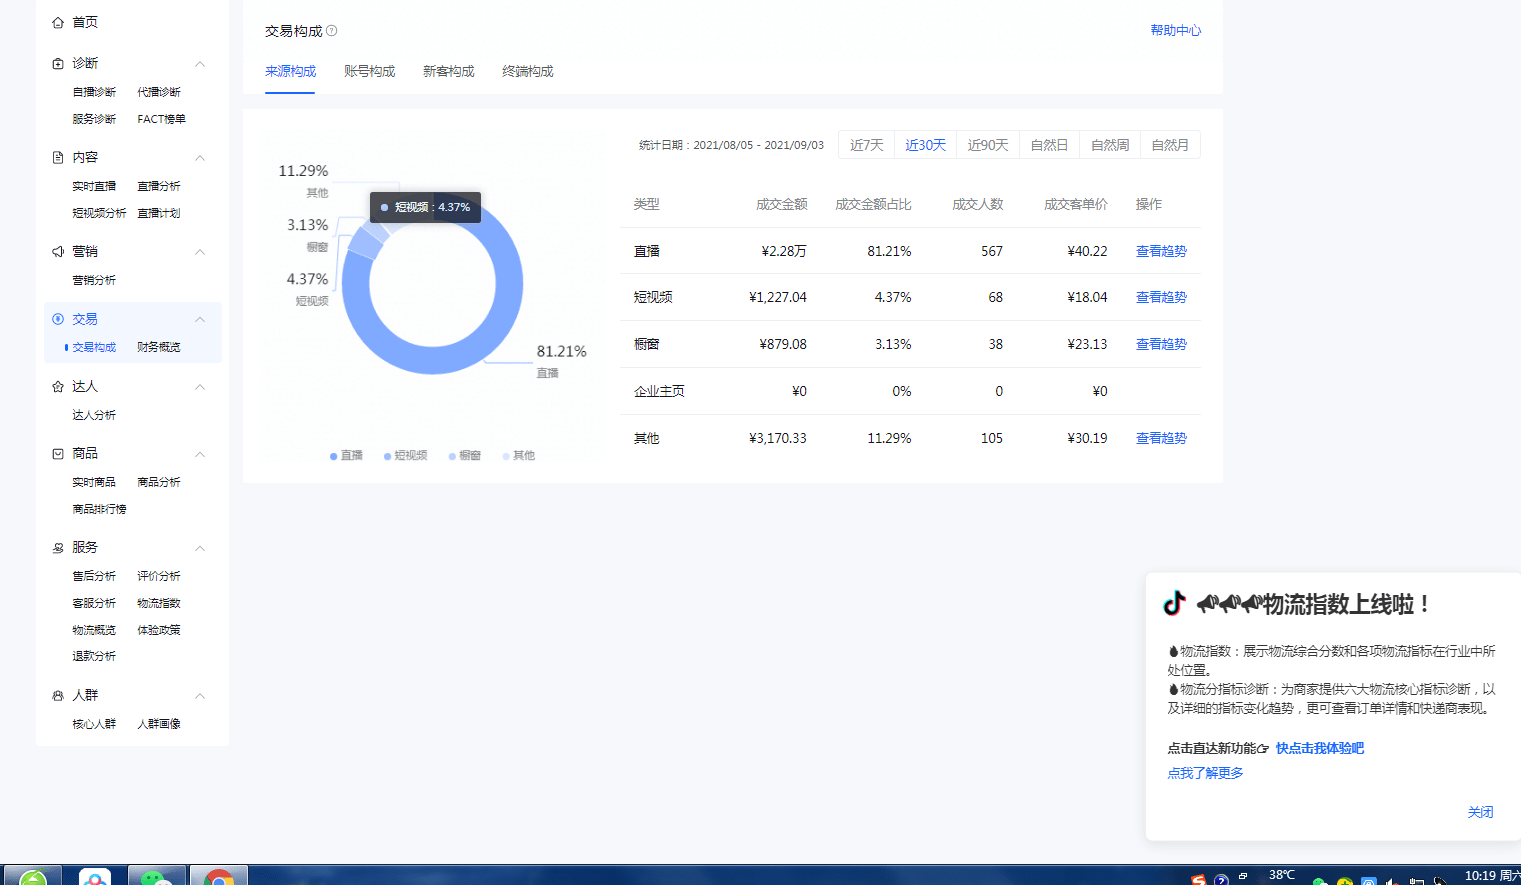The image size is (1521, 885).
Task: Toggle the 短视频 legend item on chart
Action: coord(405,455)
